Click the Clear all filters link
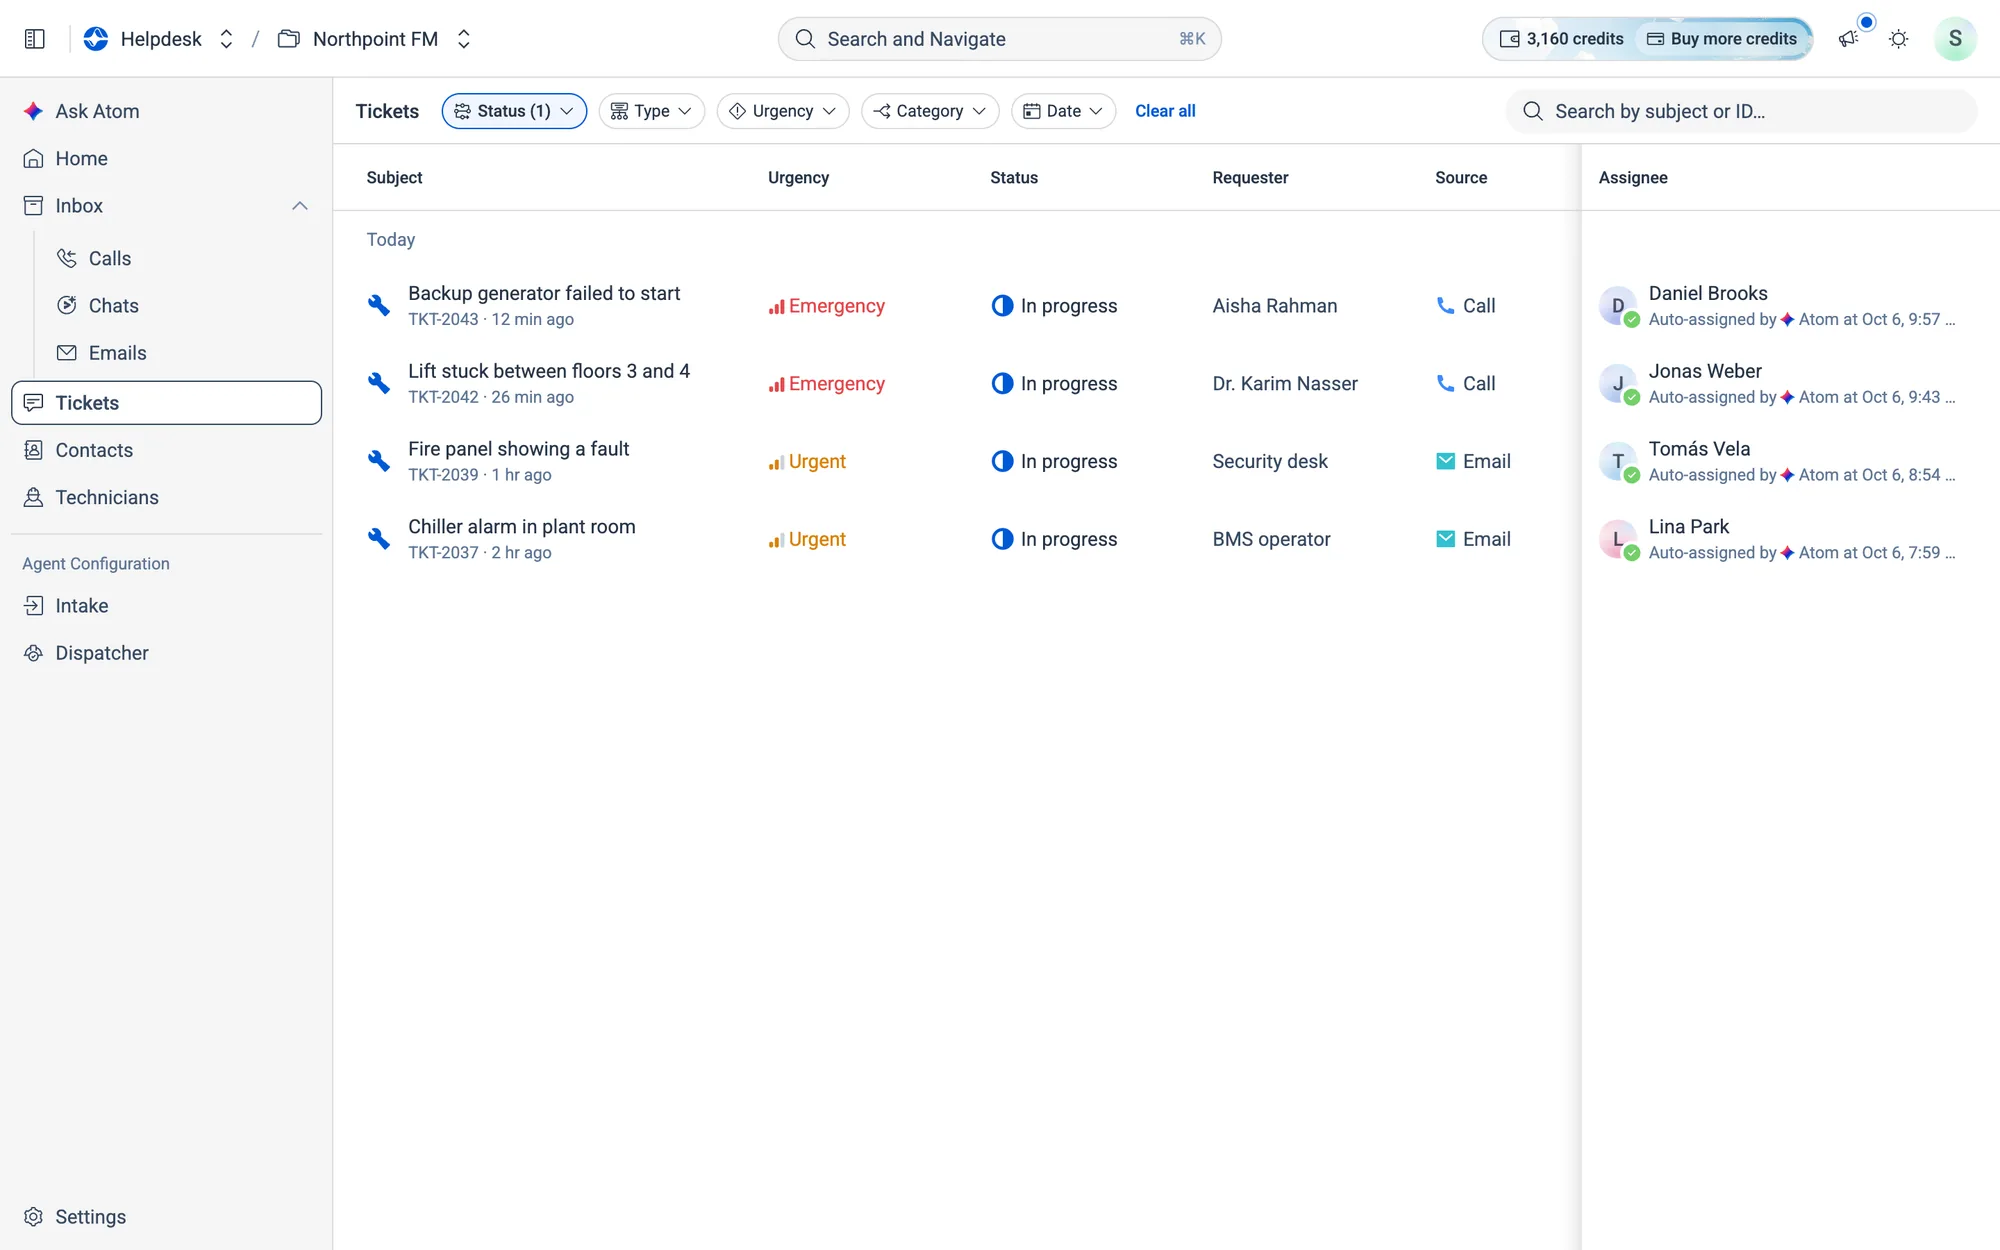The image size is (2000, 1250). (1165, 111)
